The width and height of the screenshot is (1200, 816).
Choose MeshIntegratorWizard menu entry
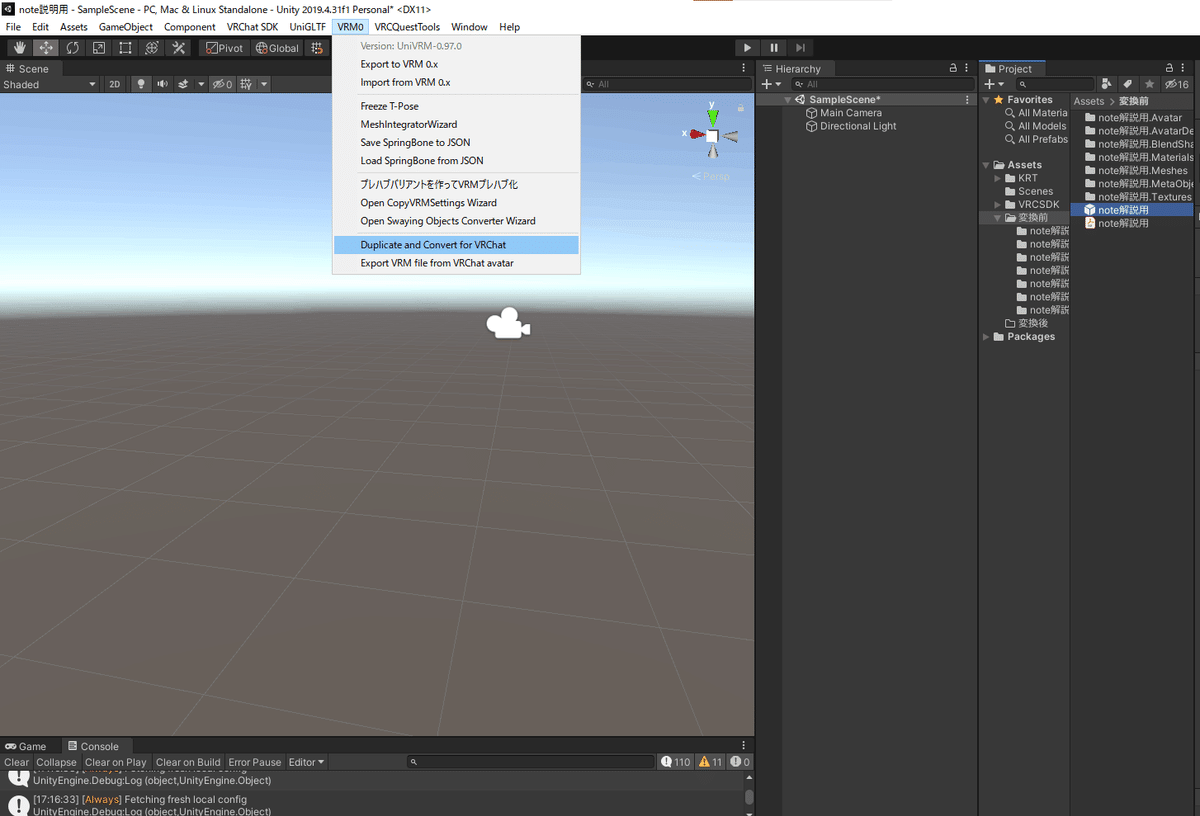(x=455, y=124)
